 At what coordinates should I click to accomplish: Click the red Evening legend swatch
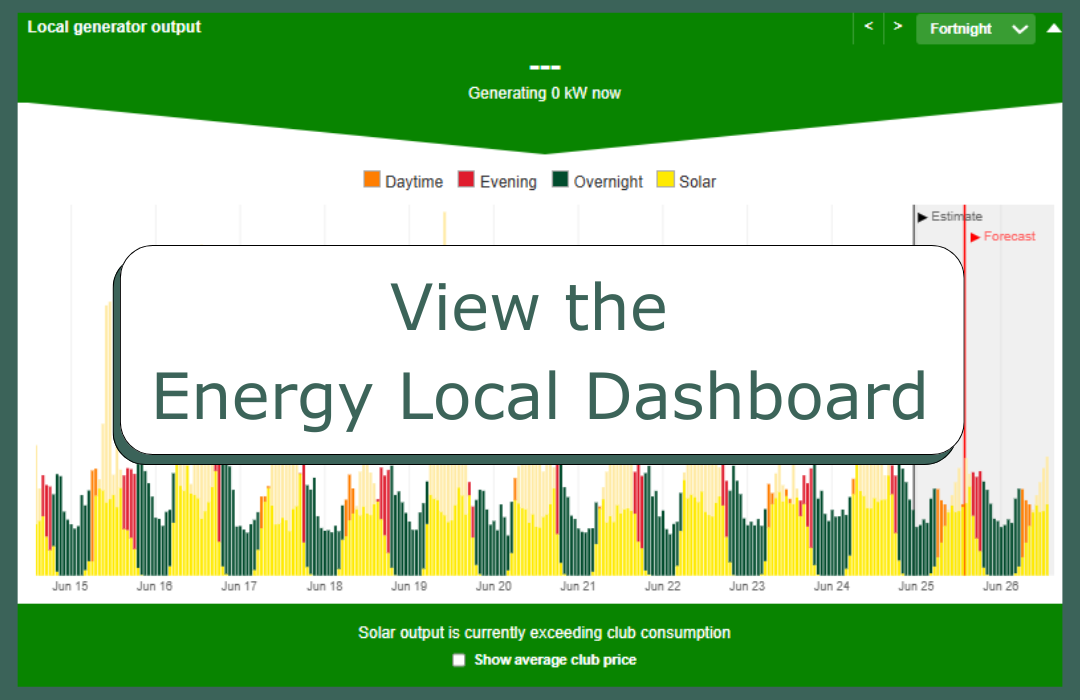tap(466, 180)
